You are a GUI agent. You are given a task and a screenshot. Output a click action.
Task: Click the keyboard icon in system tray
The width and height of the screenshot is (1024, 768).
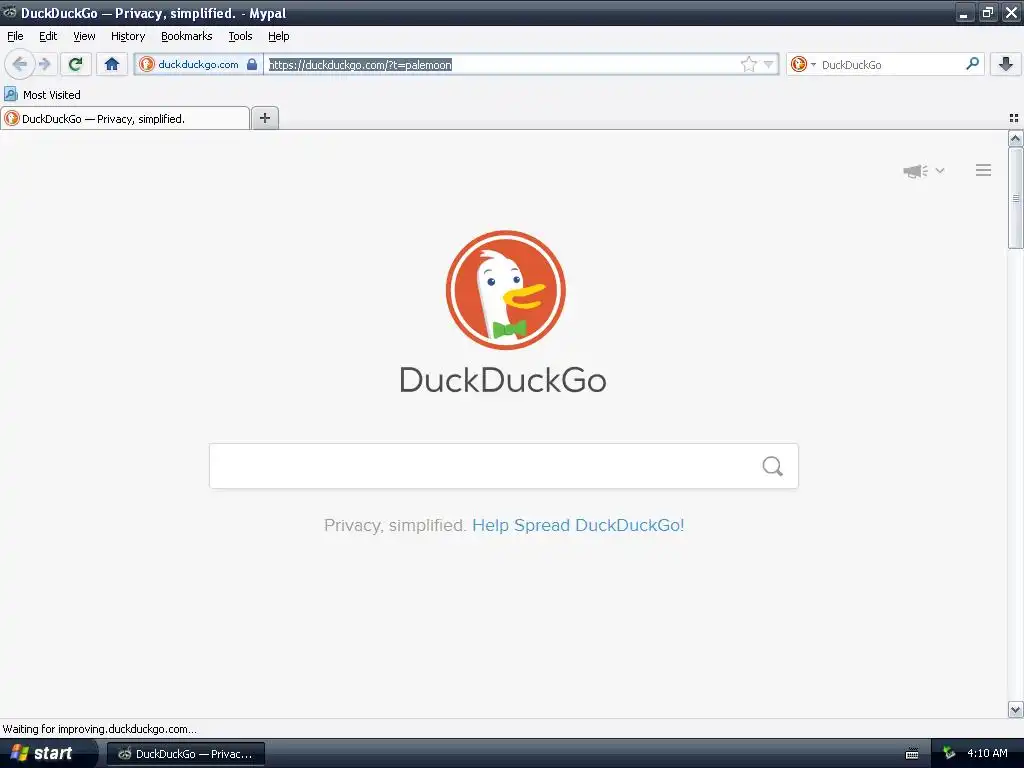coord(912,754)
